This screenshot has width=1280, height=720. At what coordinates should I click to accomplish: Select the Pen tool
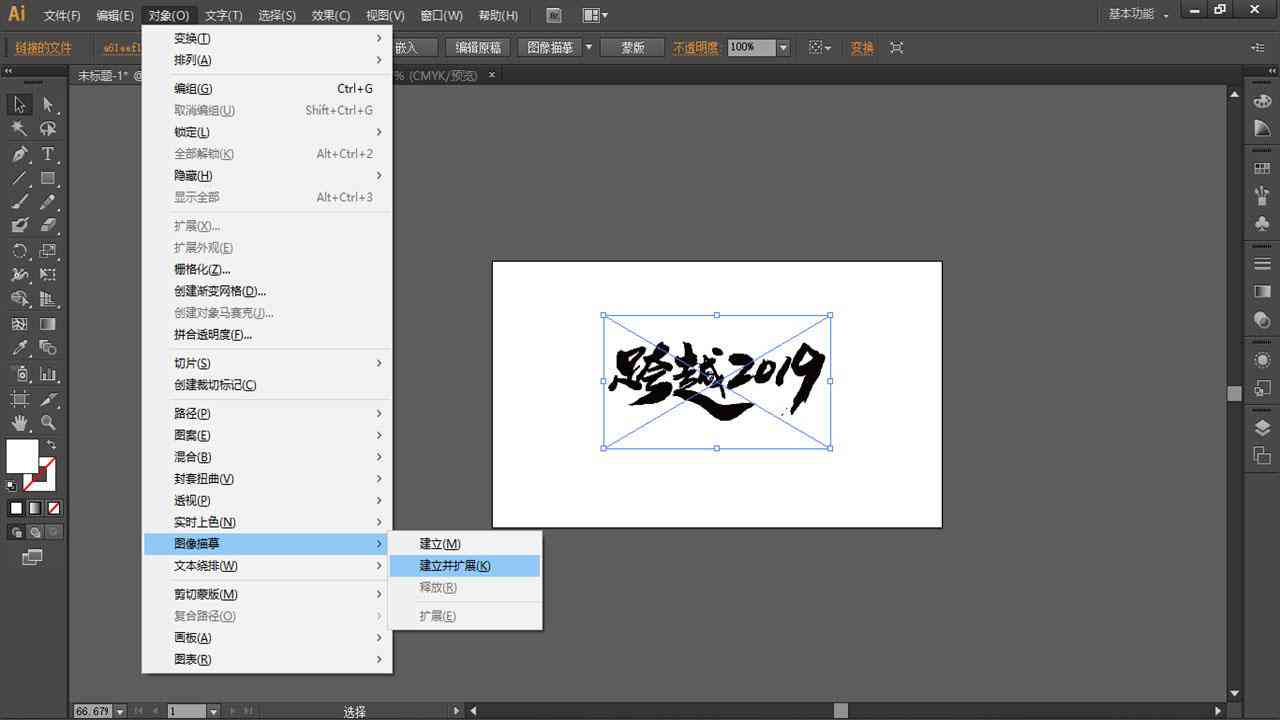pos(19,154)
